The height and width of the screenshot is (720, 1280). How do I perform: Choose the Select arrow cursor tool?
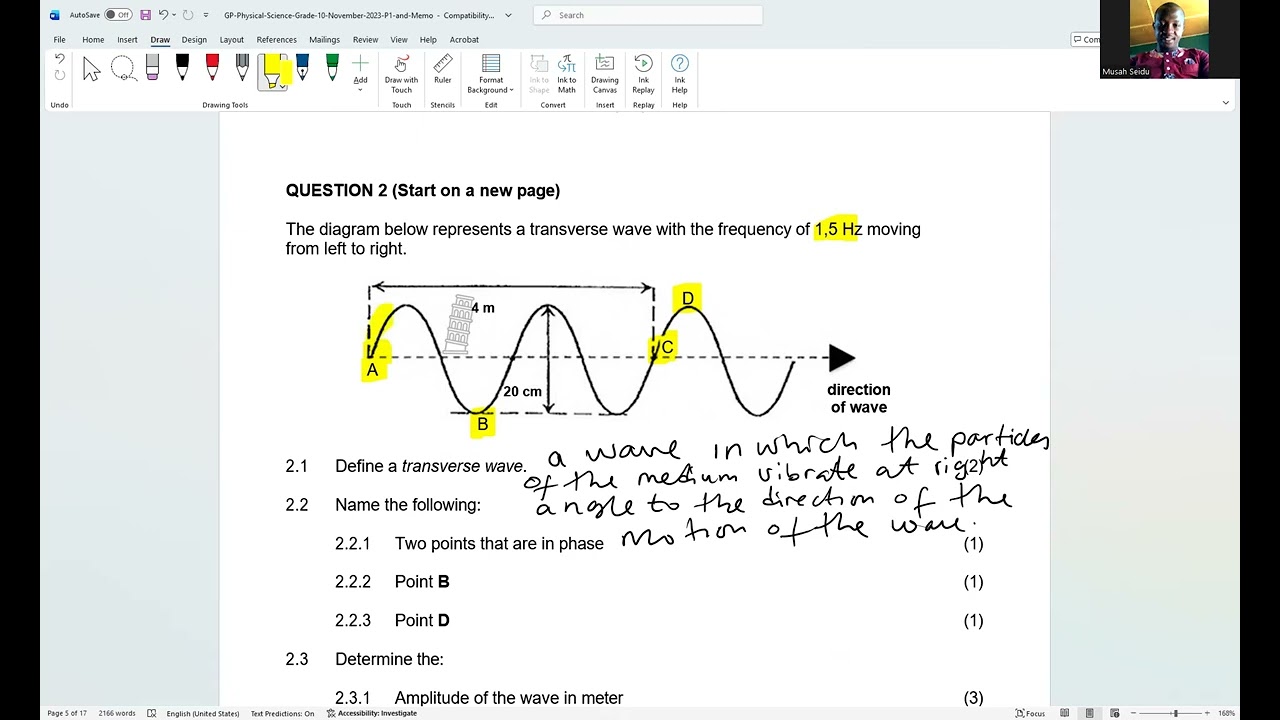point(92,70)
